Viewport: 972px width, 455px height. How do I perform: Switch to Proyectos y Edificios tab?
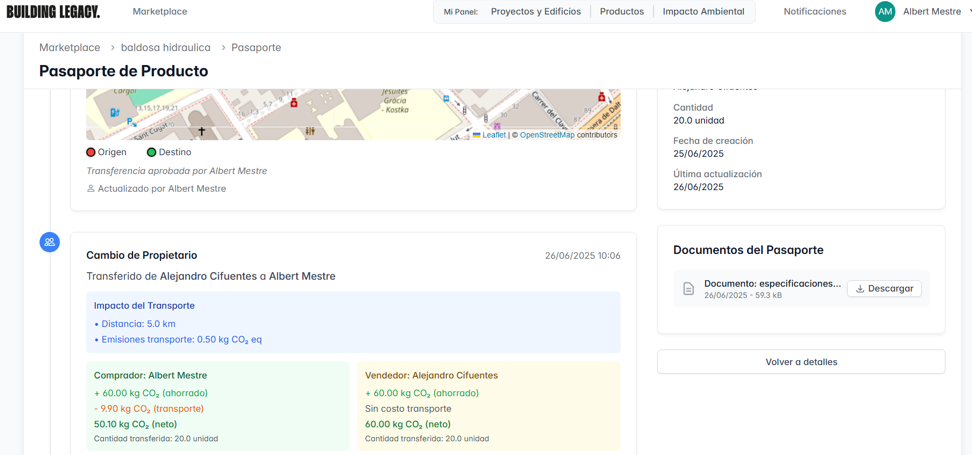click(535, 12)
